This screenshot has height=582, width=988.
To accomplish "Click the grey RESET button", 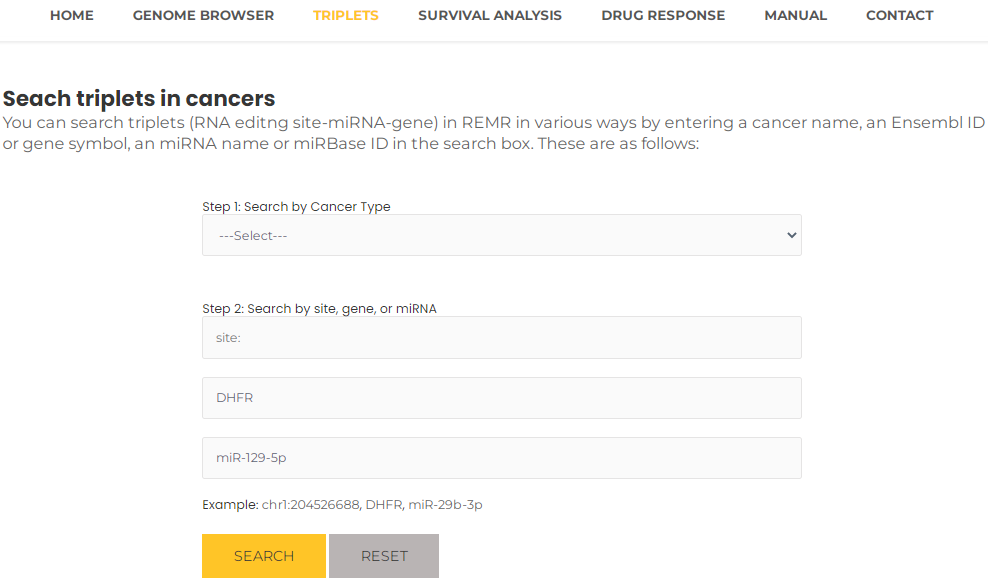I will point(384,556).
